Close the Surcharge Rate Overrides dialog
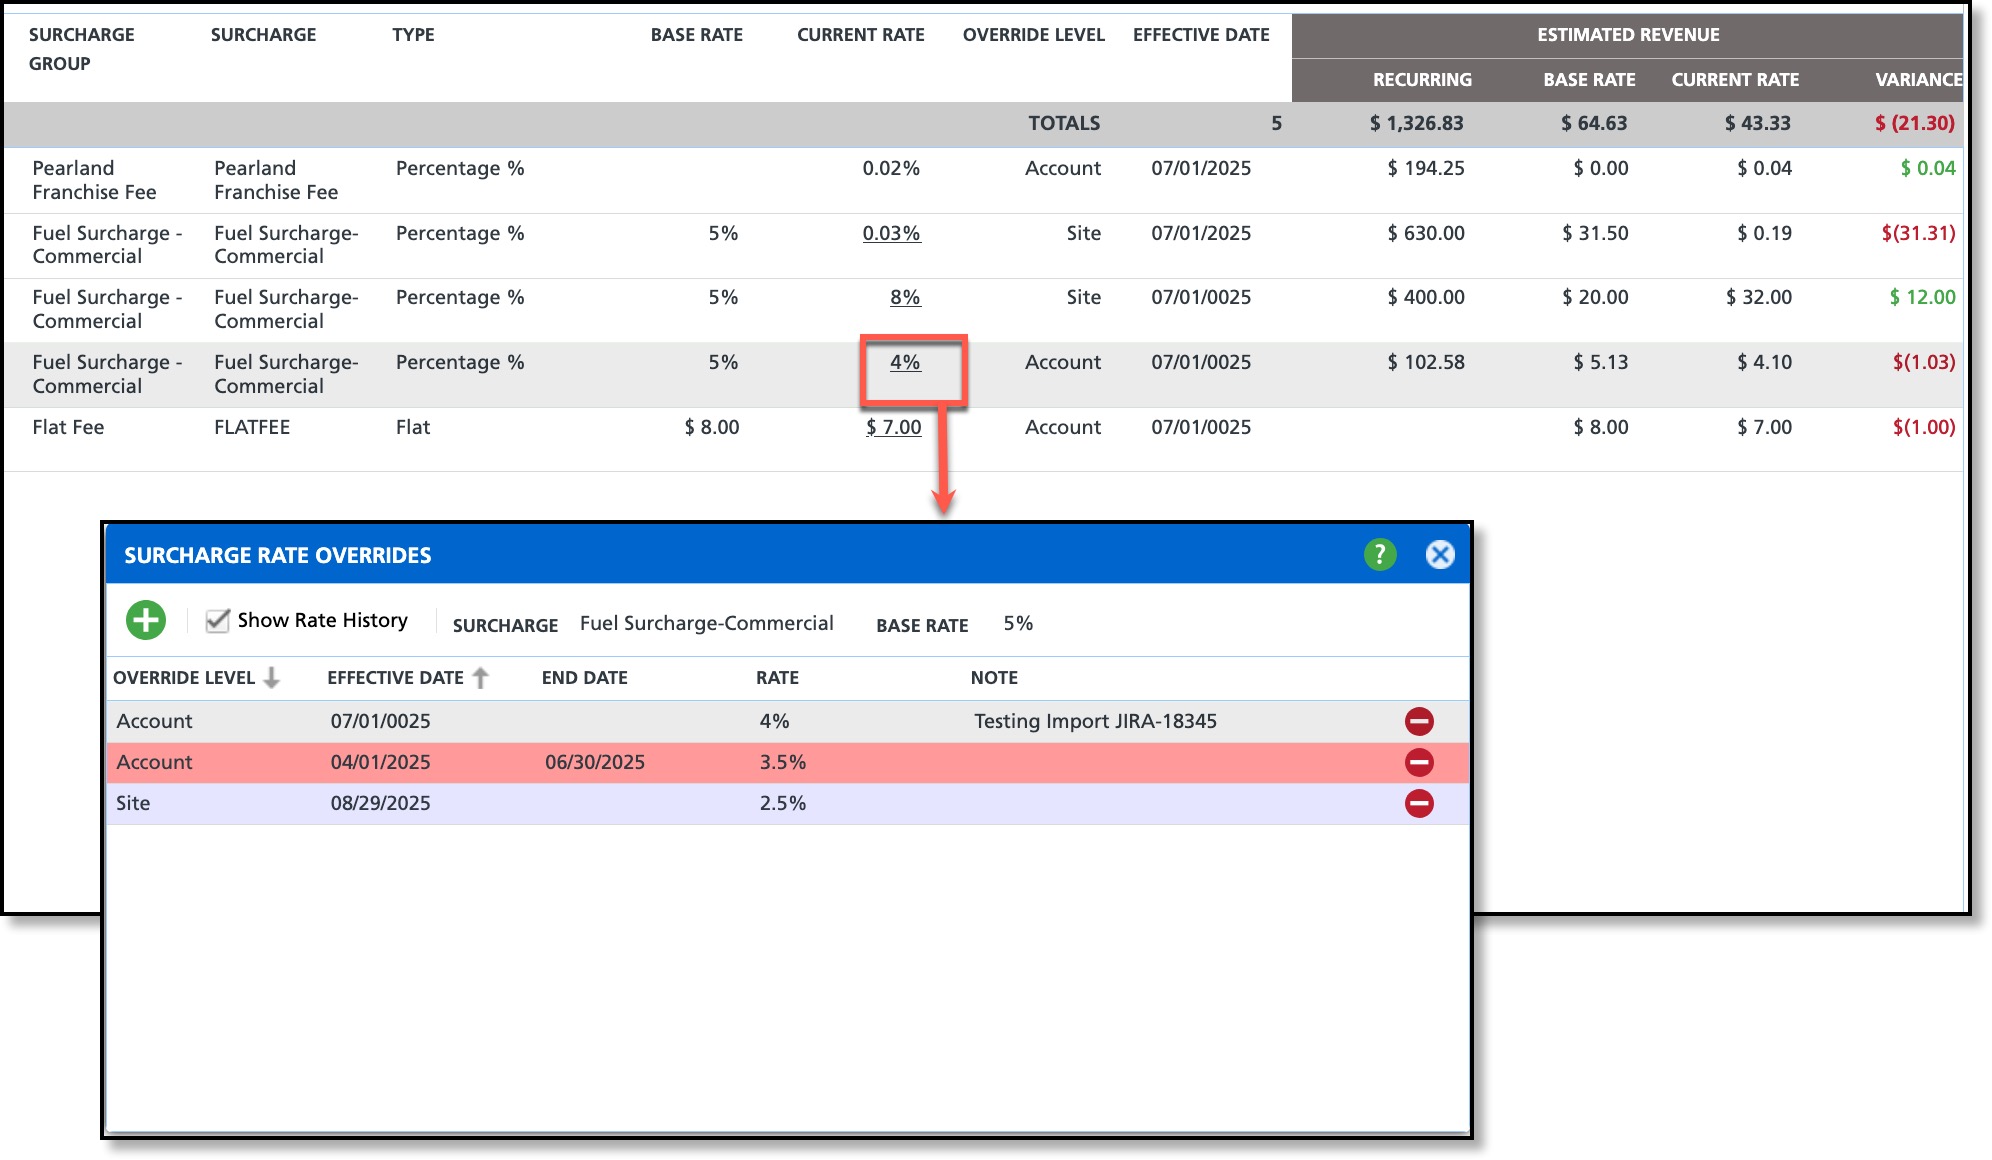The image size is (1992, 1160). [x=1439, y=554]
